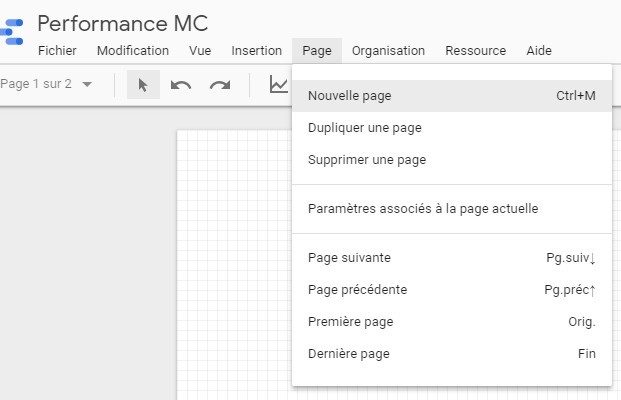Redo the last undone action

coord(219,85)
